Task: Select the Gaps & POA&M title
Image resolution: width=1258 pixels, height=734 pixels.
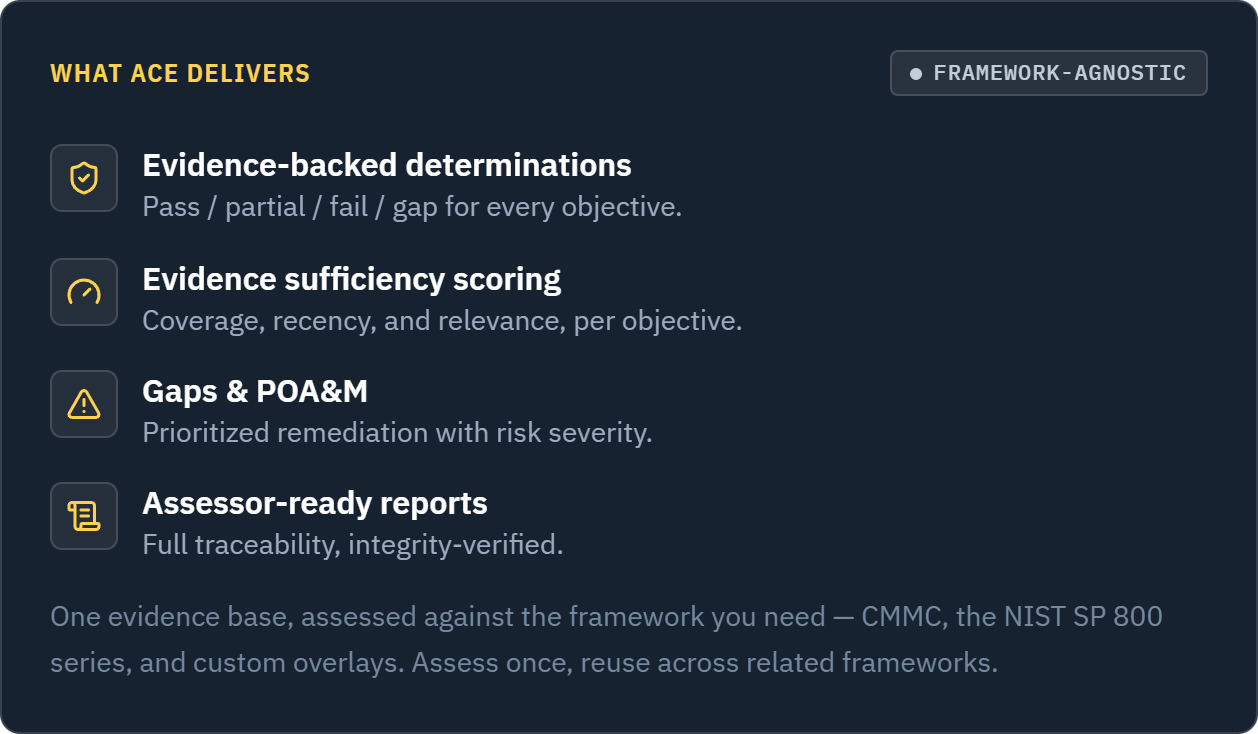Action: (x=255, y=391)
